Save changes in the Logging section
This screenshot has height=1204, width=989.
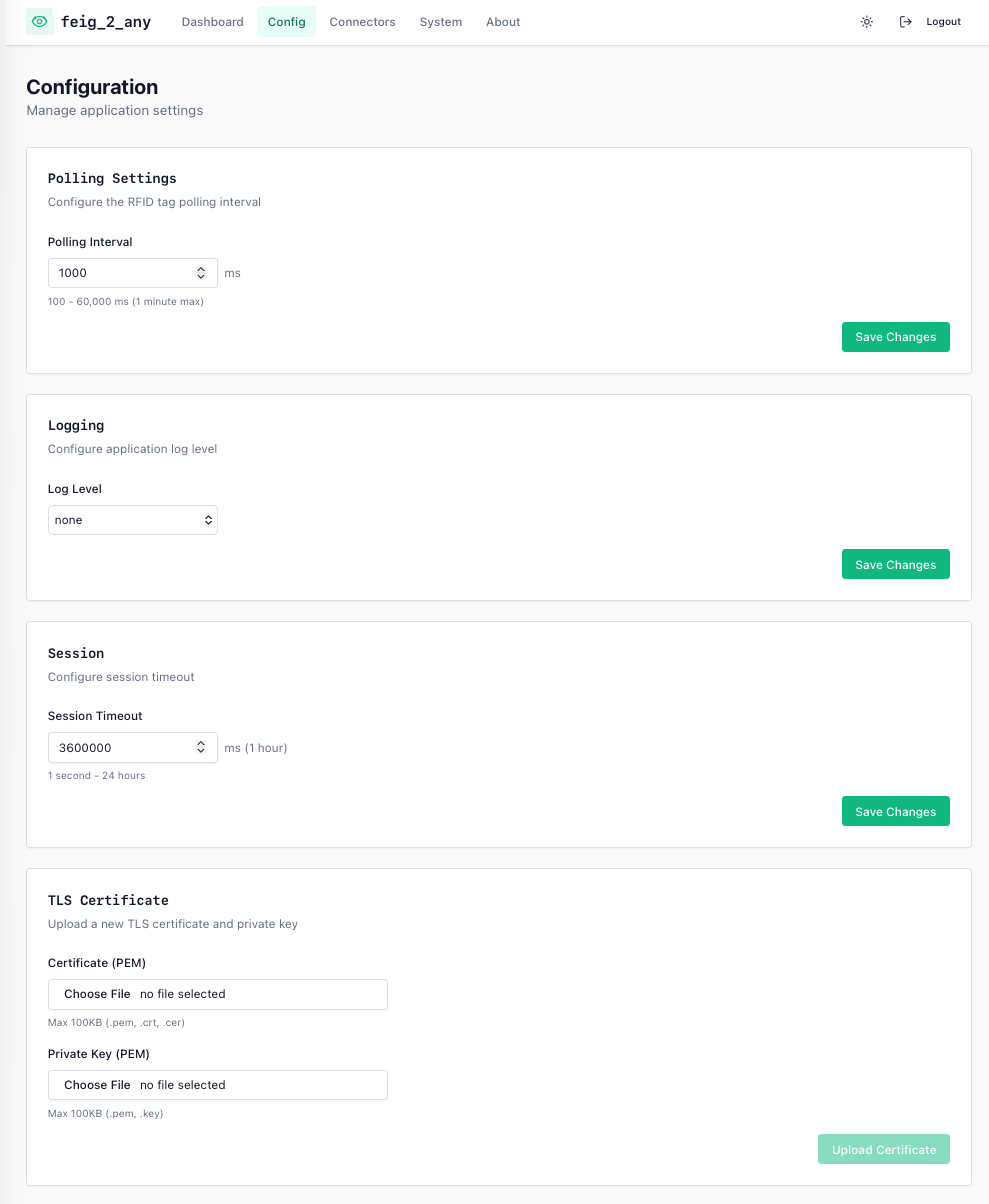click(x=895, y=565)
